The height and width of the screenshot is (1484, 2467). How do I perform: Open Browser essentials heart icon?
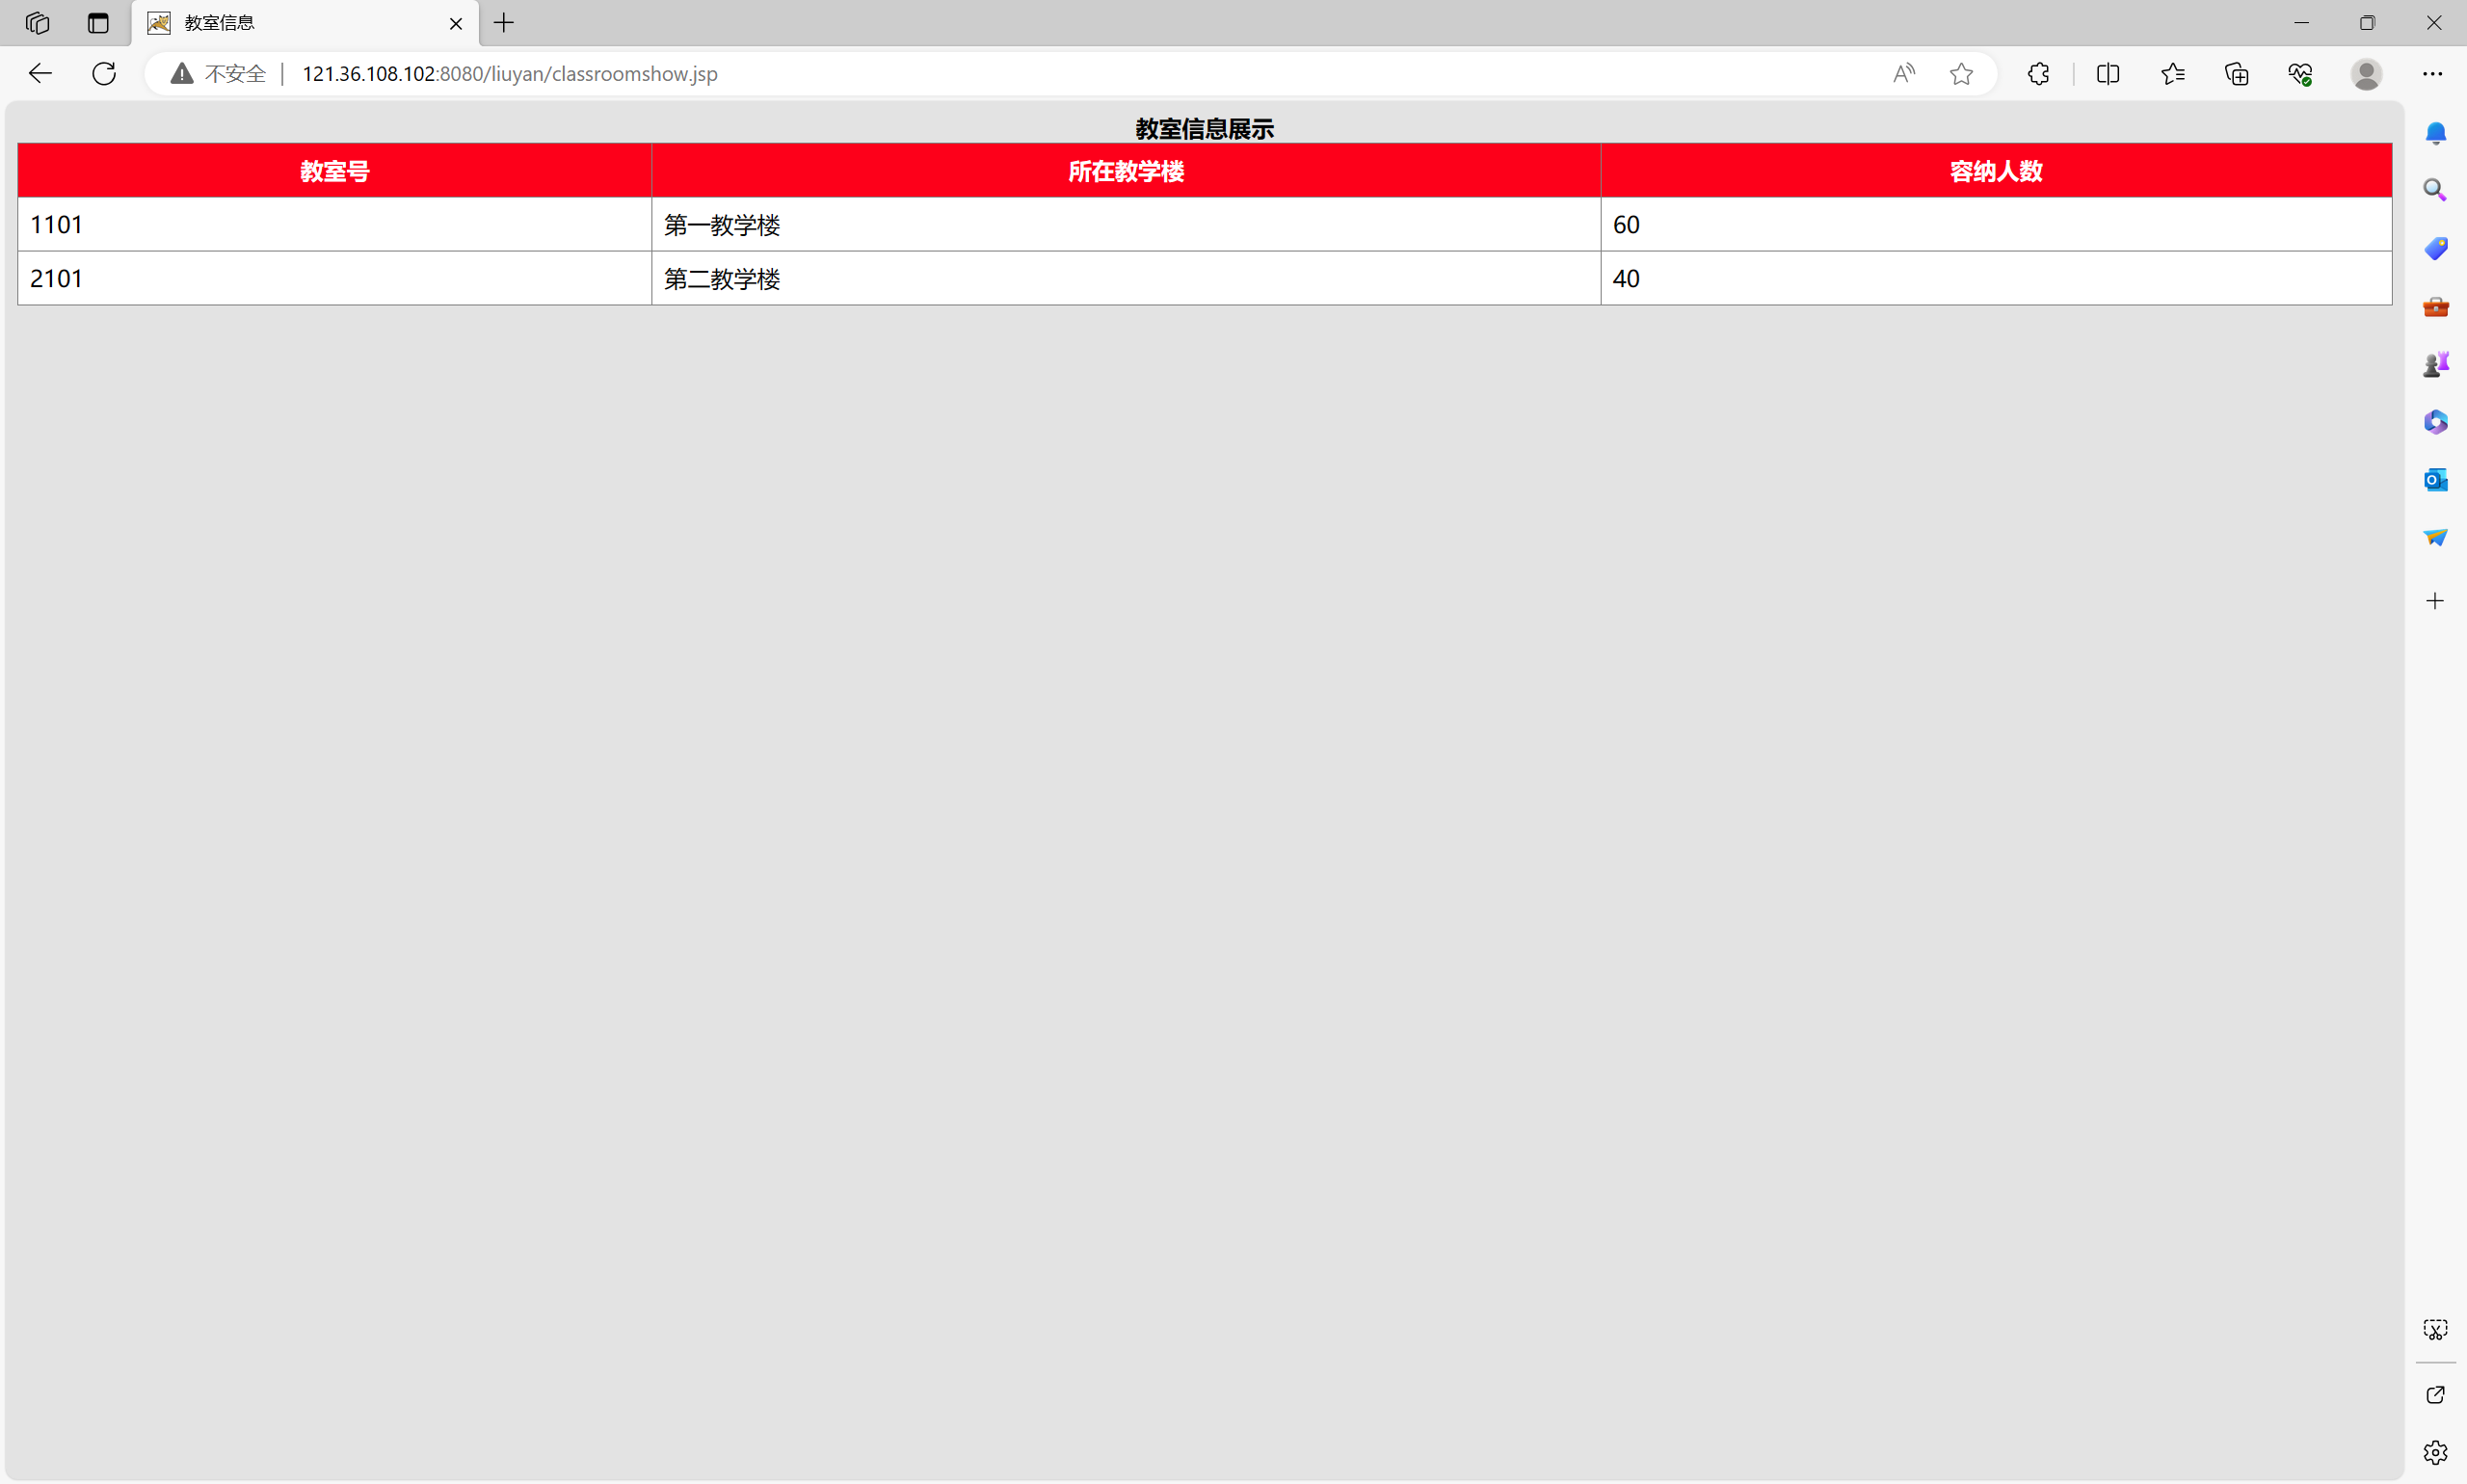(x=2300, y=73)
